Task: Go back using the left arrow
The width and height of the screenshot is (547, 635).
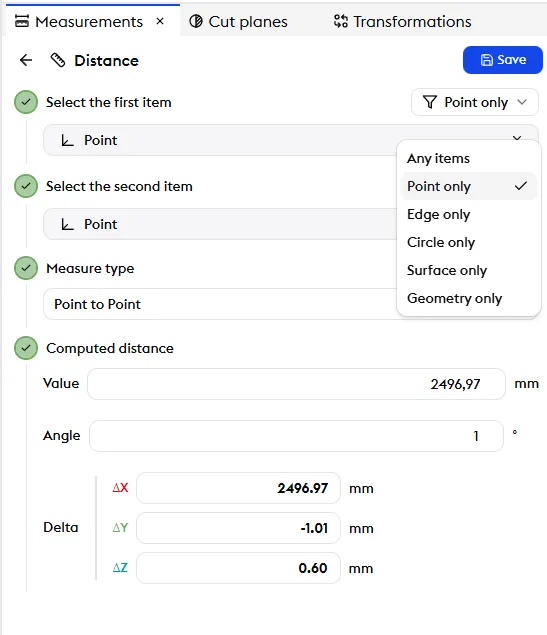Action: pyautogui.click(x=26, y=60)
